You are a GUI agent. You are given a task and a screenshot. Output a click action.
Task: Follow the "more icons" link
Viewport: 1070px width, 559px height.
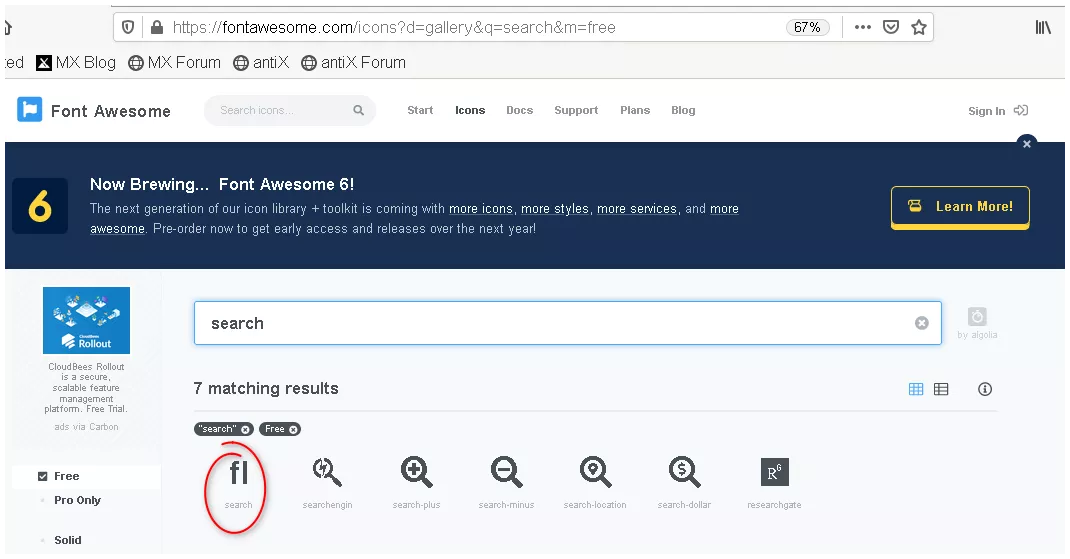480,209
